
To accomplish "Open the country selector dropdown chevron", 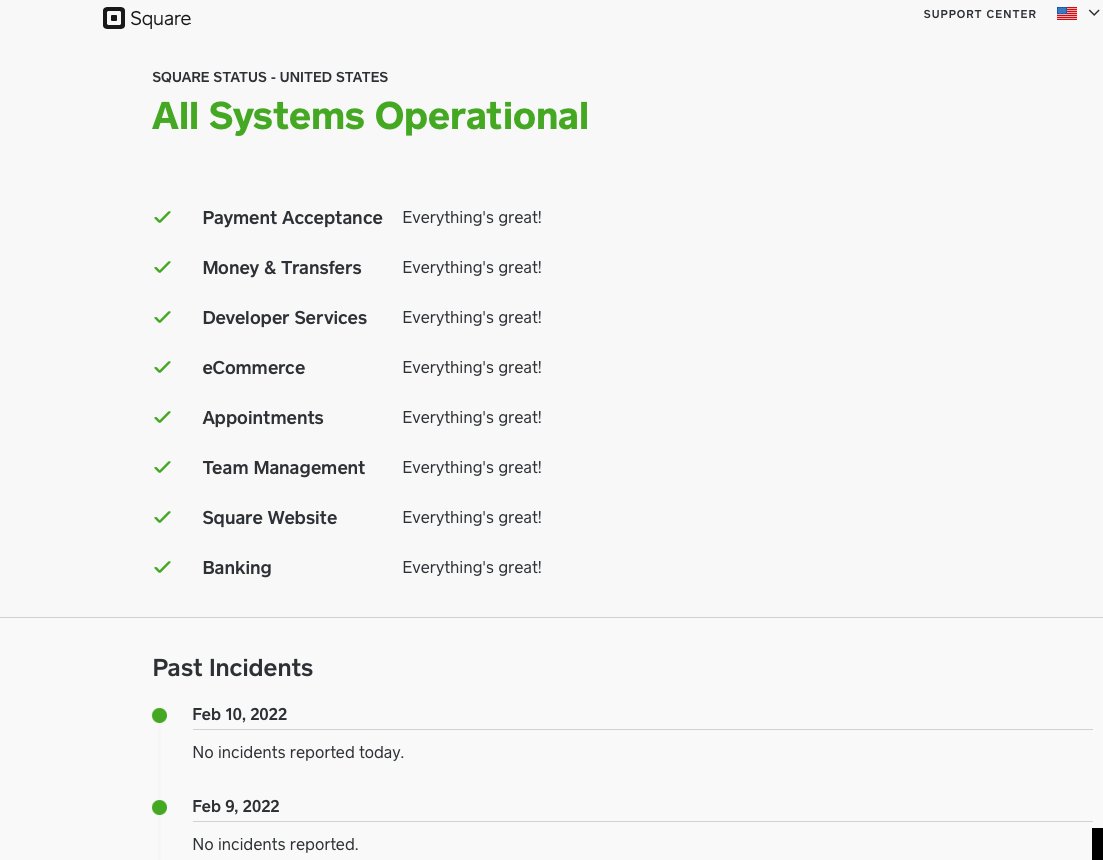I will coord(1093,13).
